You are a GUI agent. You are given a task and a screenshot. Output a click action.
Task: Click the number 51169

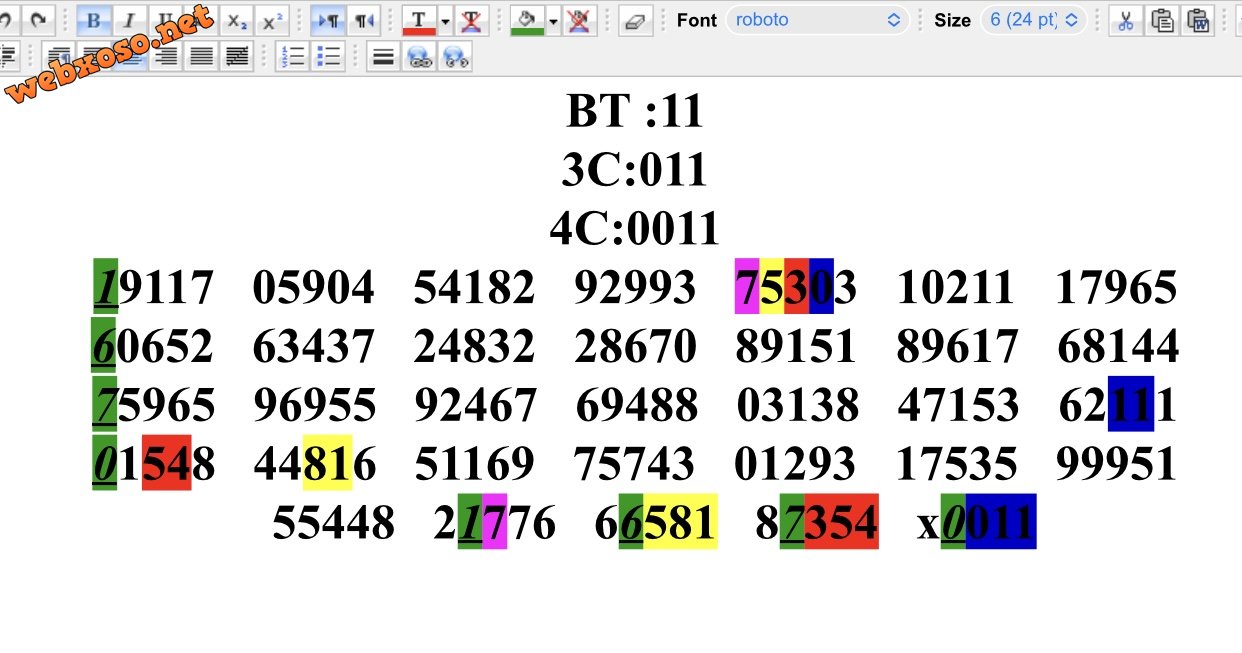click(475, 465)
